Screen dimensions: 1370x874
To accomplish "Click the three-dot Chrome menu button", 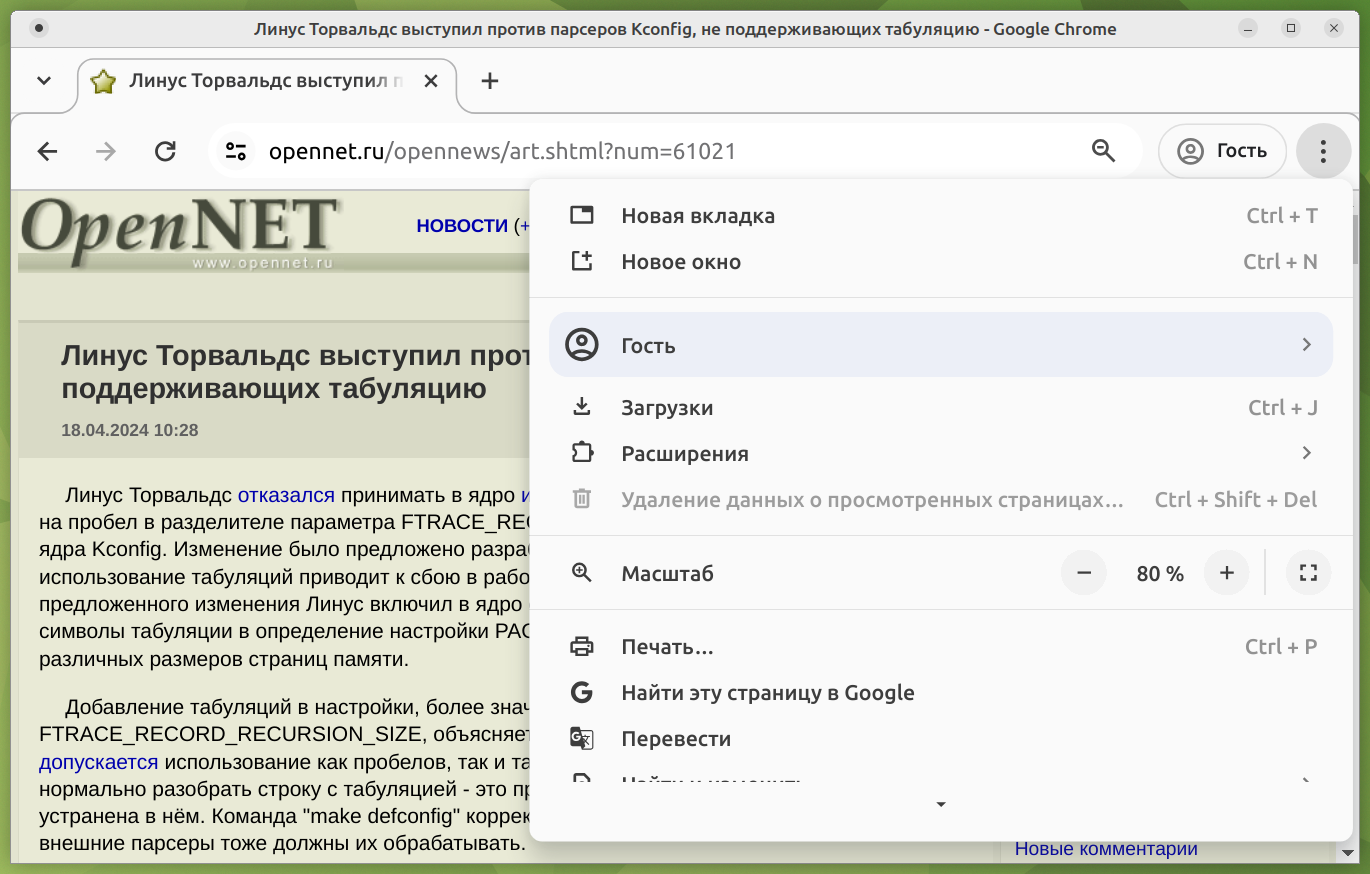I will (x=1323, y=152).
